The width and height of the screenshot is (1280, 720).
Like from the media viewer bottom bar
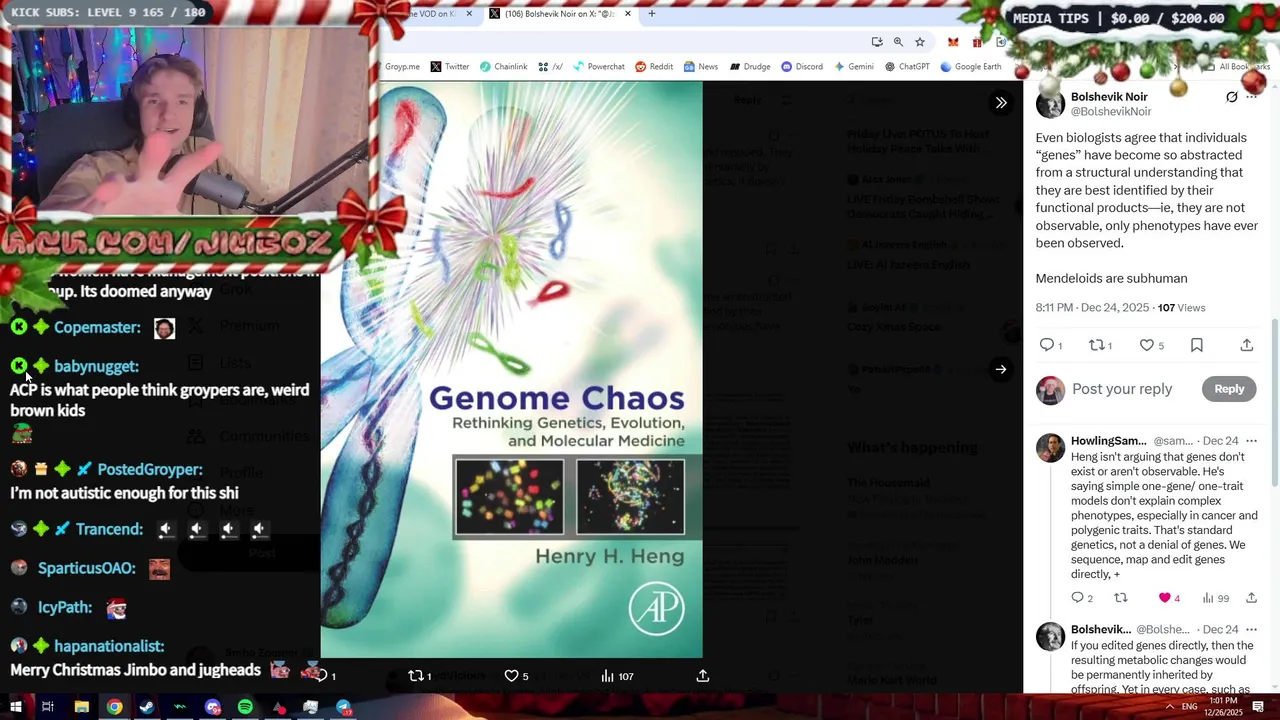(x=511, y=676)
